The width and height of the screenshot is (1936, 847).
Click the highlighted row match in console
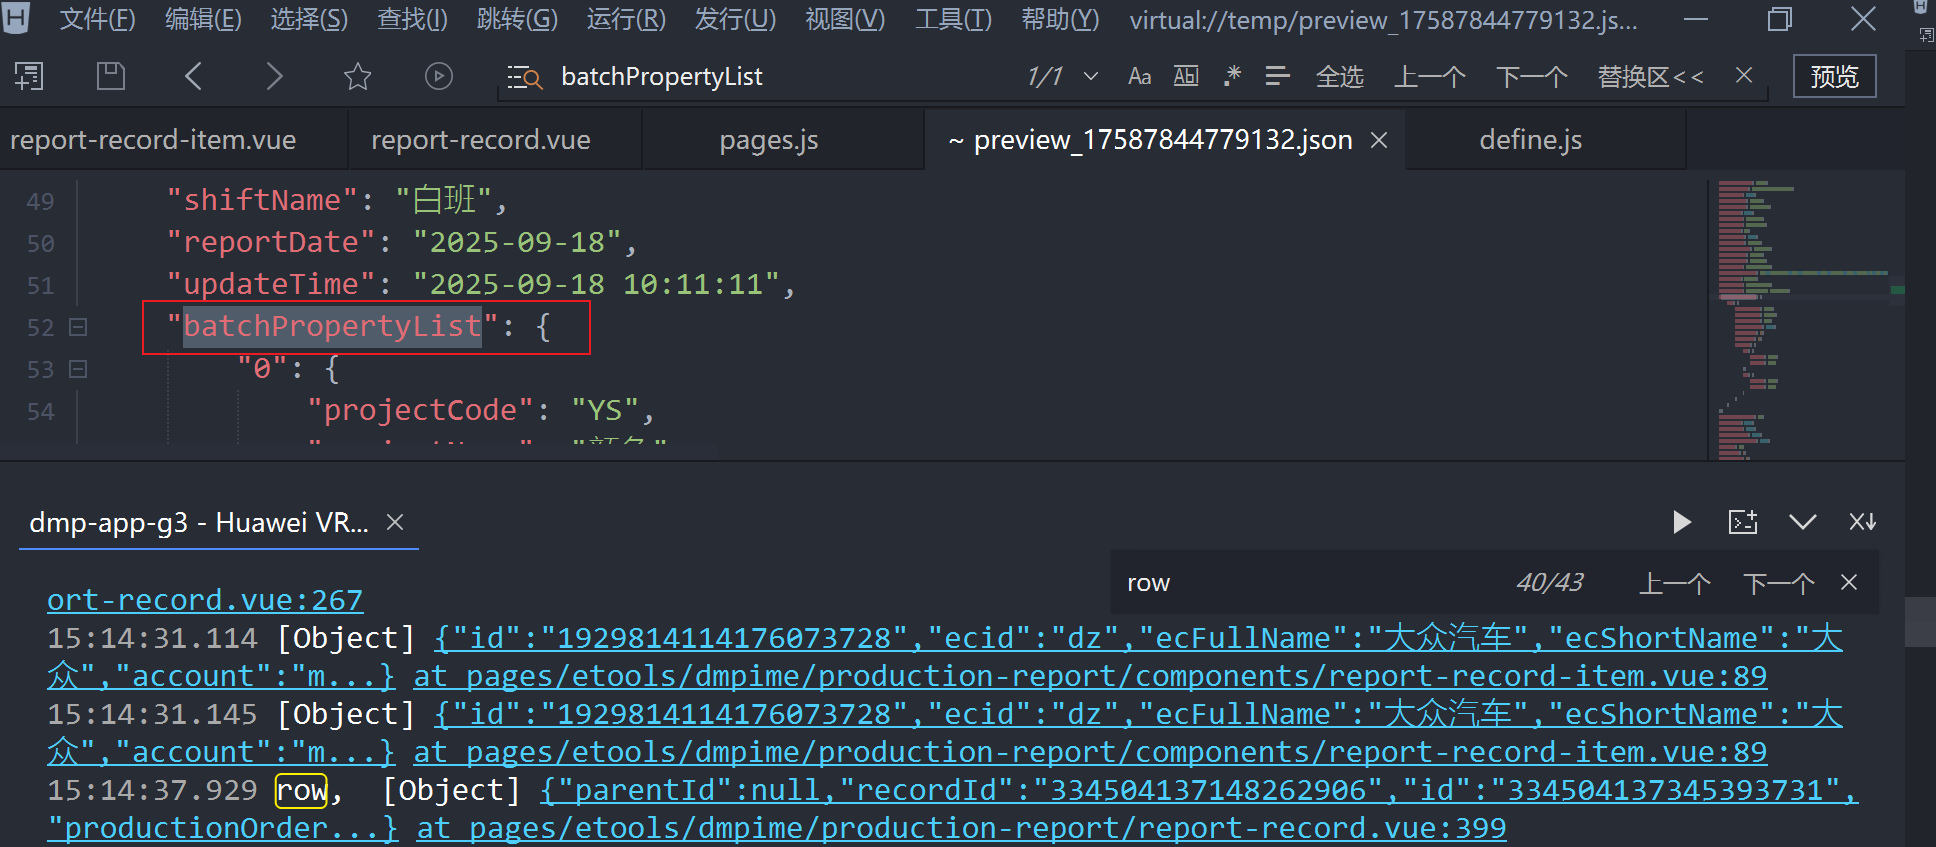click(x=301, y=790)
